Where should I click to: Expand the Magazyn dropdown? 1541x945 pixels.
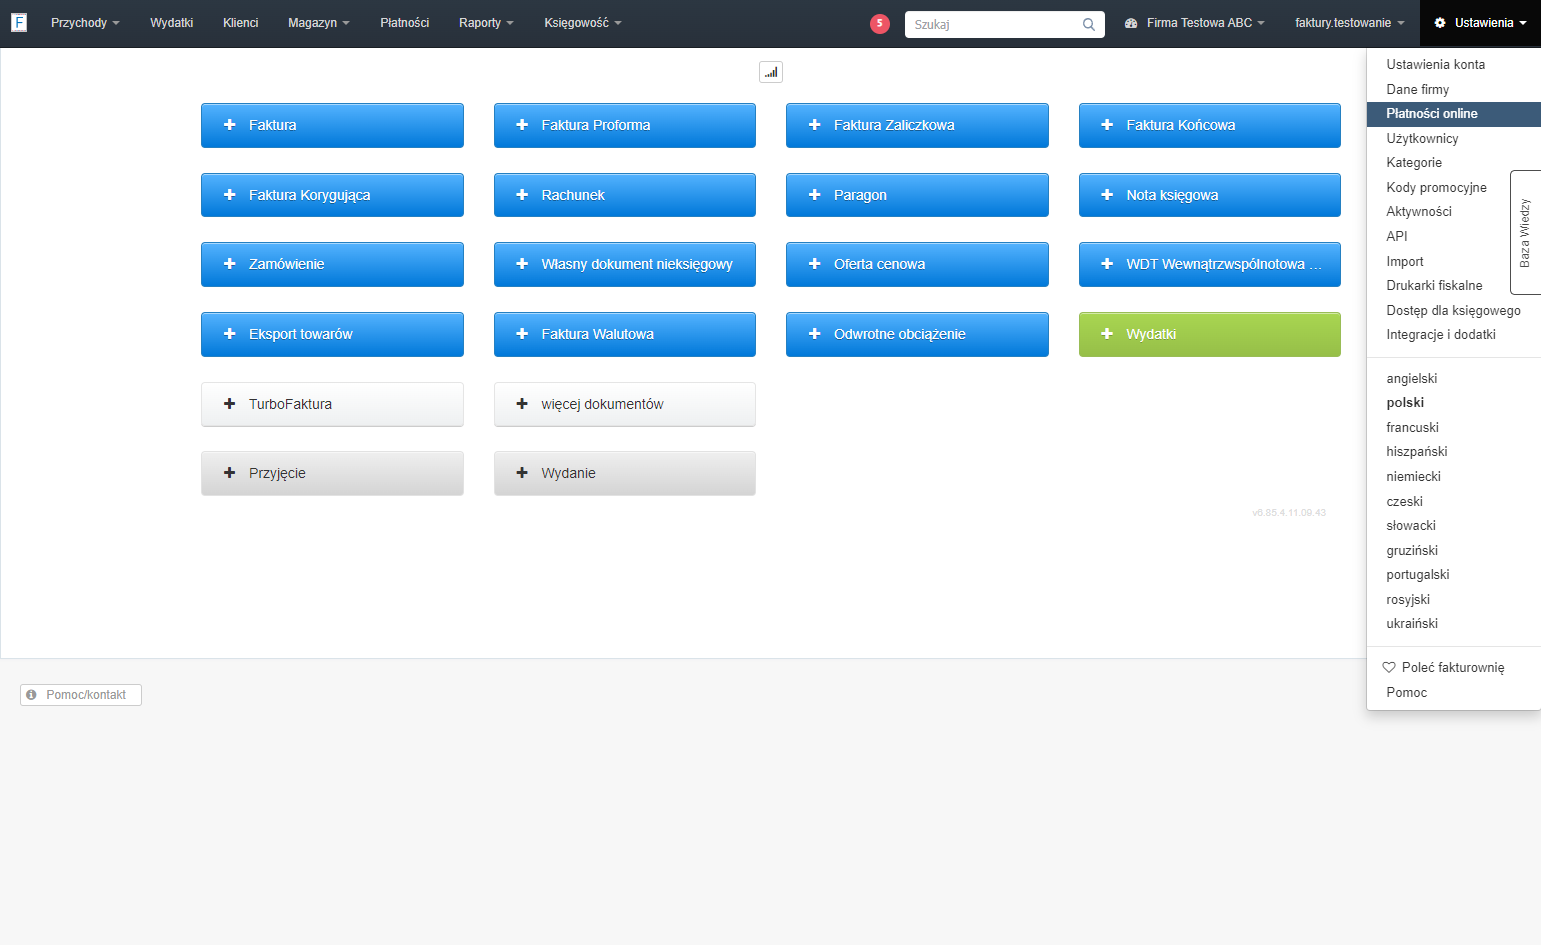318,23
